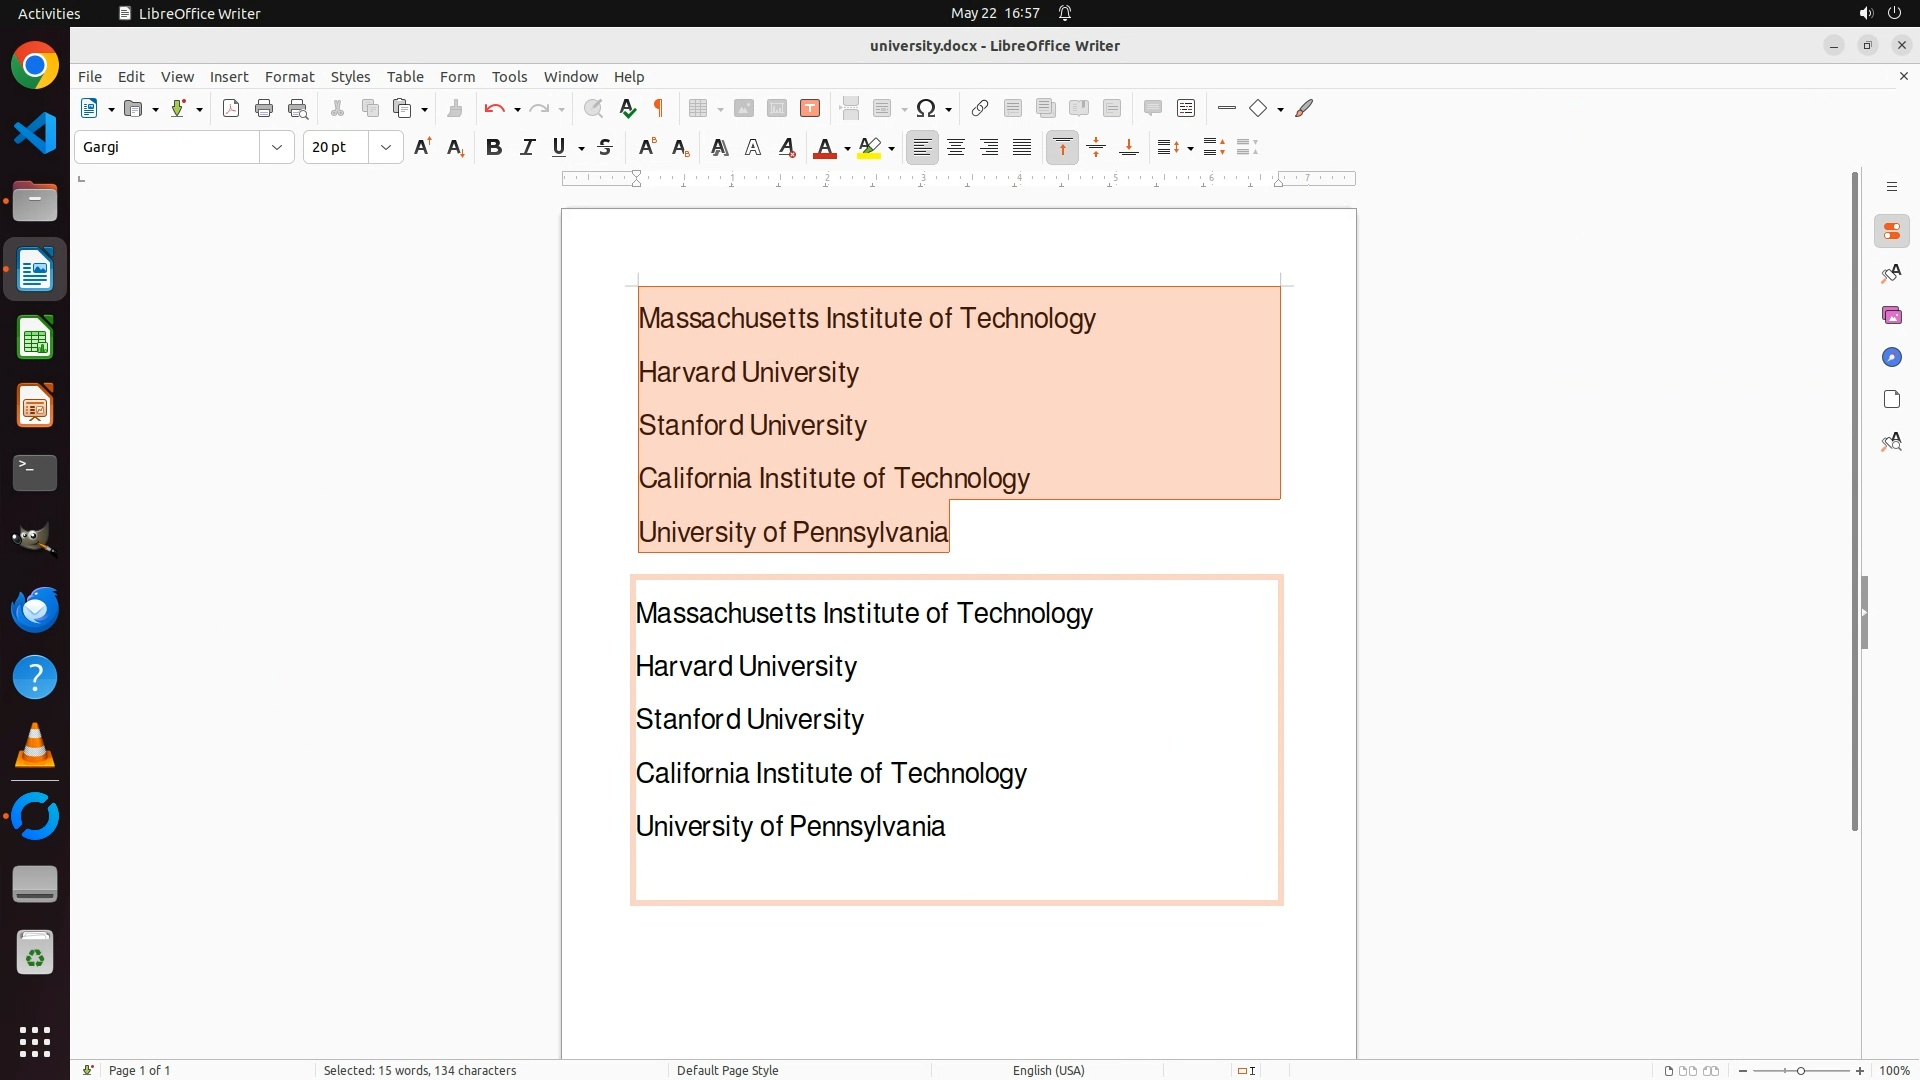This screenshot has height=1080, width=1920.
Task: Expand the font size dropdown
Action: pyautogui.click(x=386, y=148)
